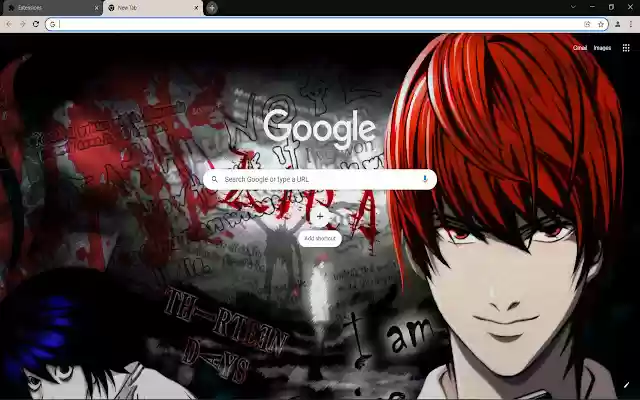Go forward to next page
Viewport: 640px width, 400px height.
click(x=22, y=24)
